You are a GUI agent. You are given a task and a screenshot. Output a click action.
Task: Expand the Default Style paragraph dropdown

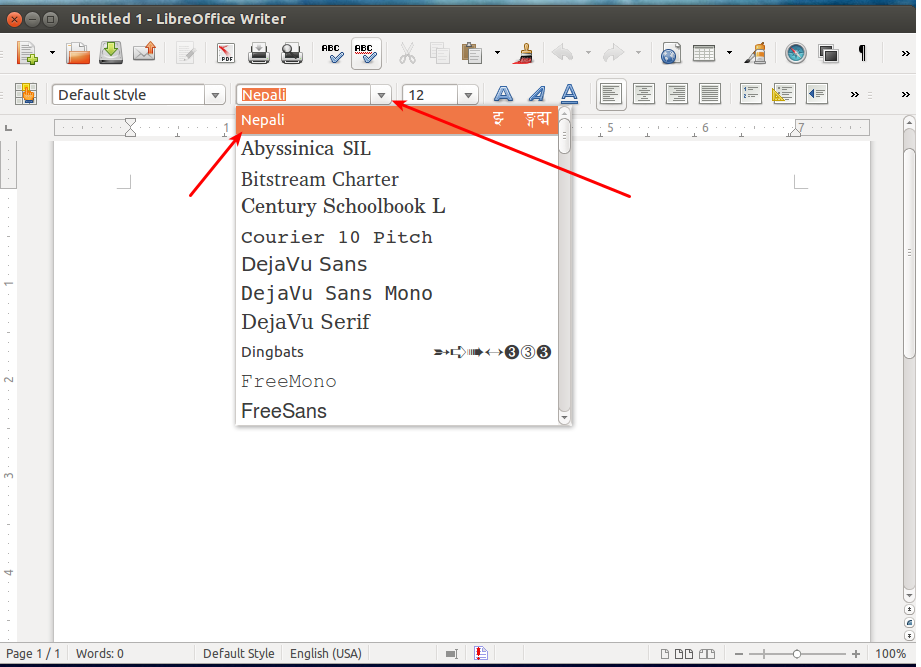point(215,95)
